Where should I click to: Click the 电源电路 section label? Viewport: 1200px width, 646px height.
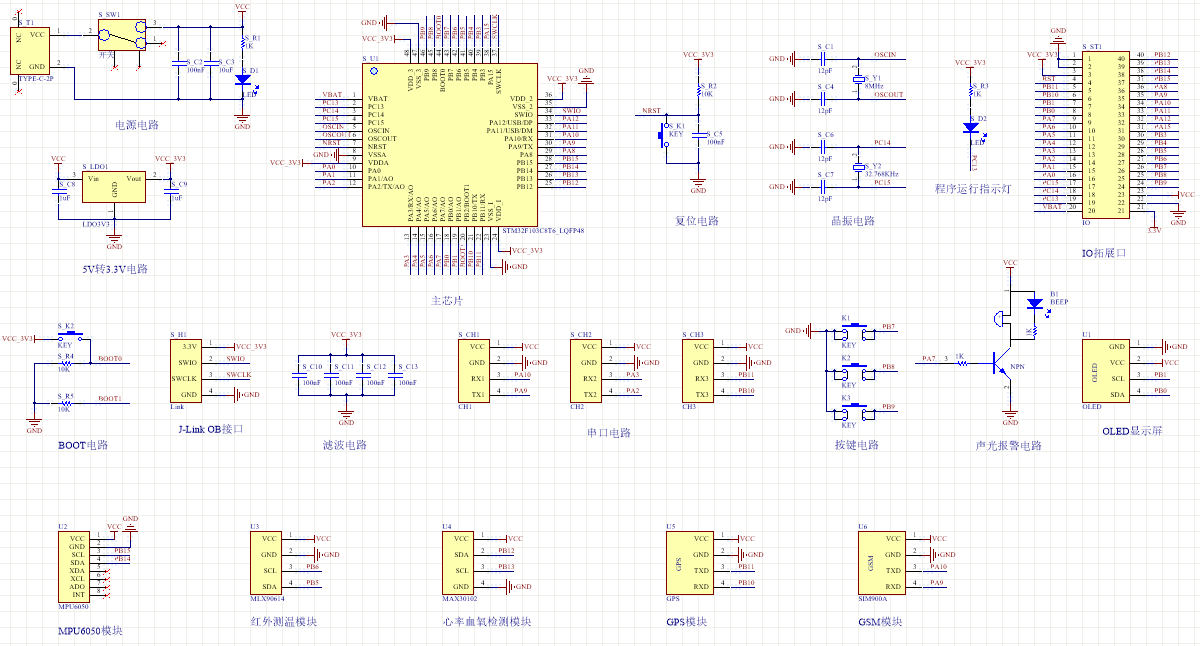136,125
